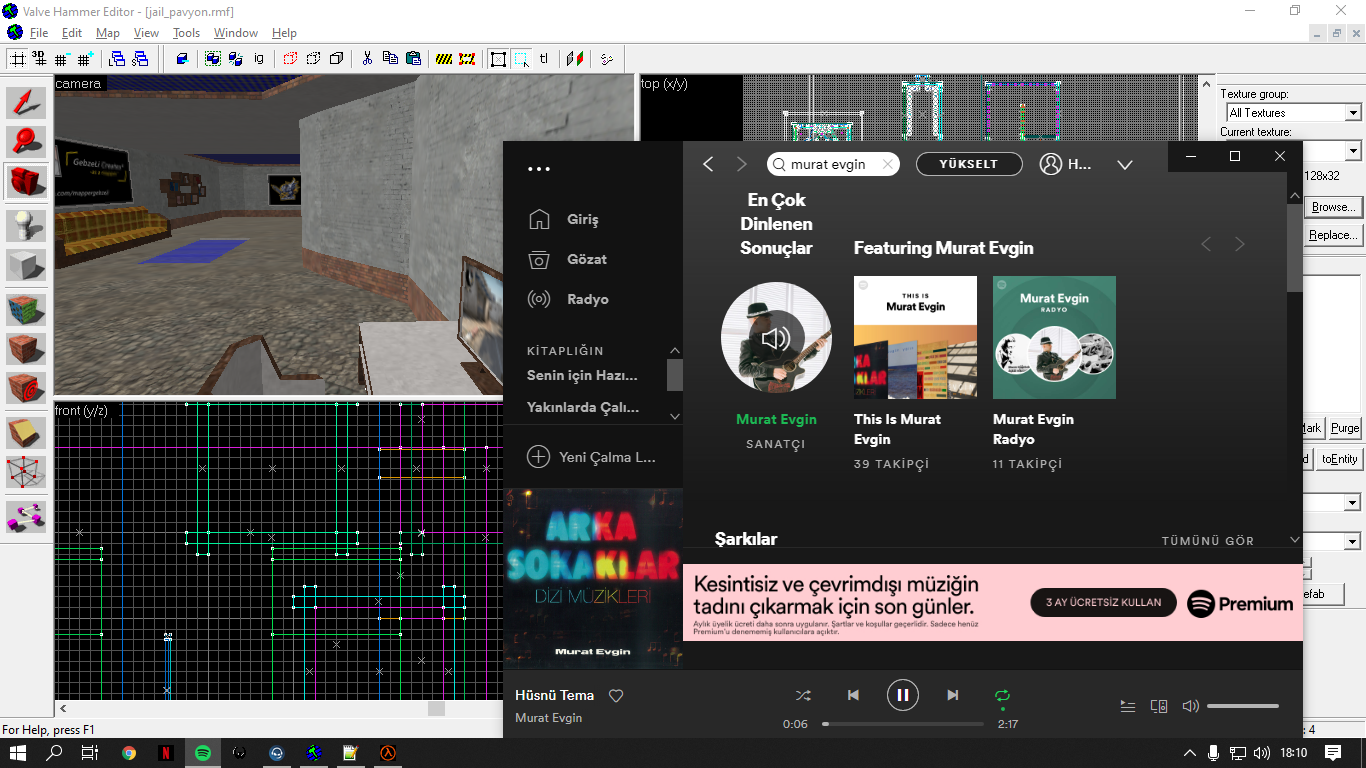
Task: Open the Edit menu in Hammer
Action: pos(72,33)
